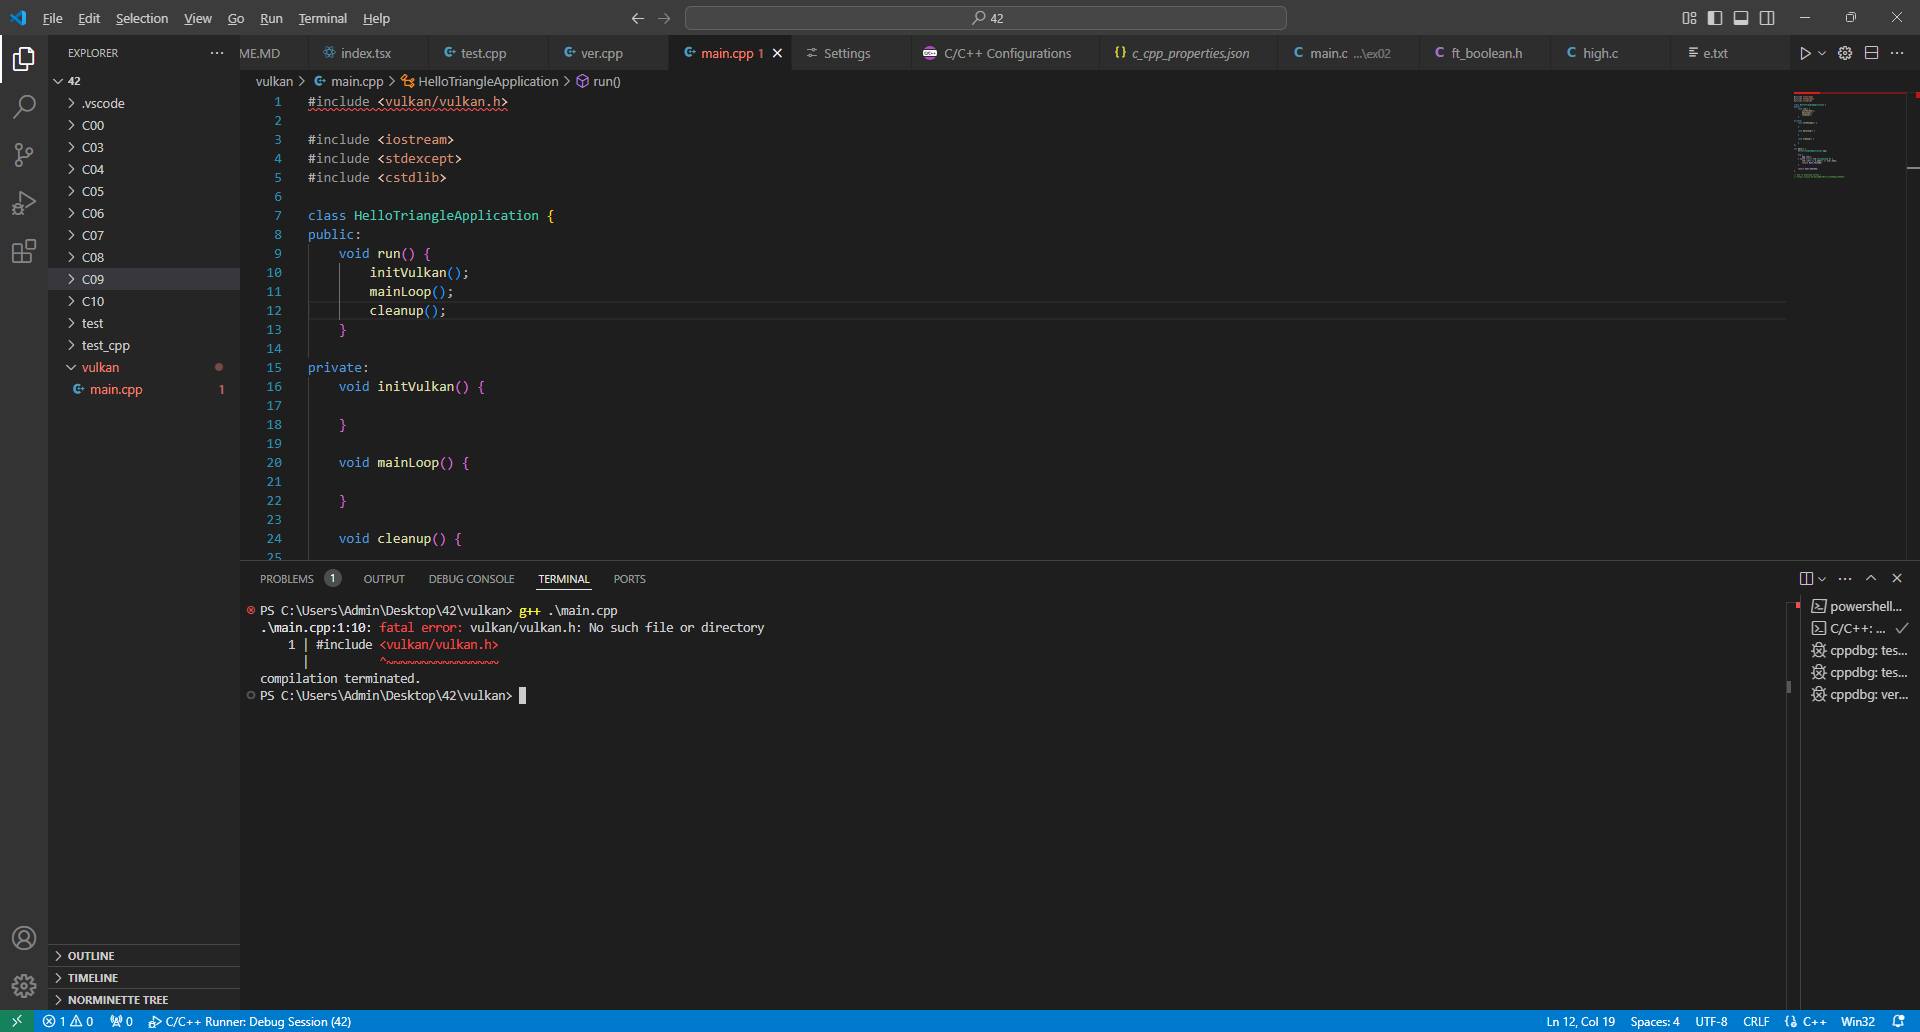
Task: Open the Terminal menu
Action: pyautogui.click(x=322, y=18)
